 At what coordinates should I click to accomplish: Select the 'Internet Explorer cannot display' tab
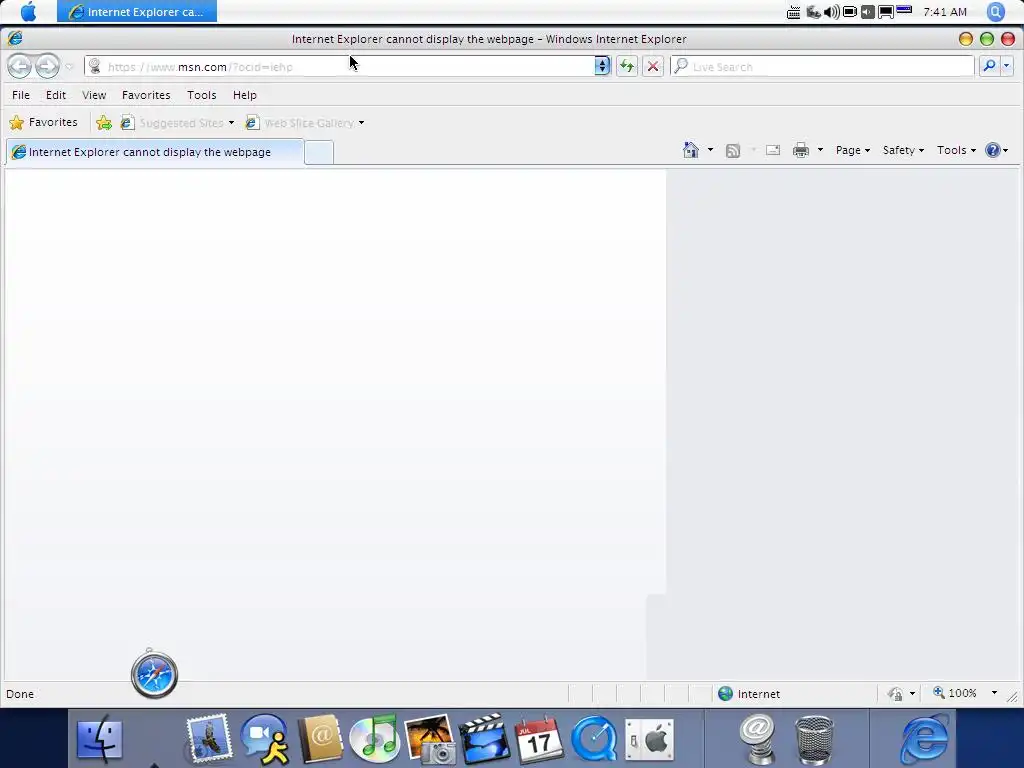point(155,152)
